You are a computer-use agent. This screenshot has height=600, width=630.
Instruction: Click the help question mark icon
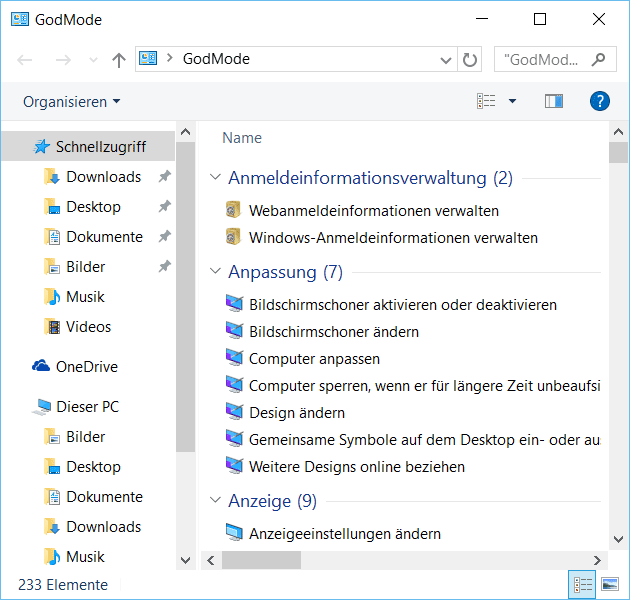pos(600,101)
